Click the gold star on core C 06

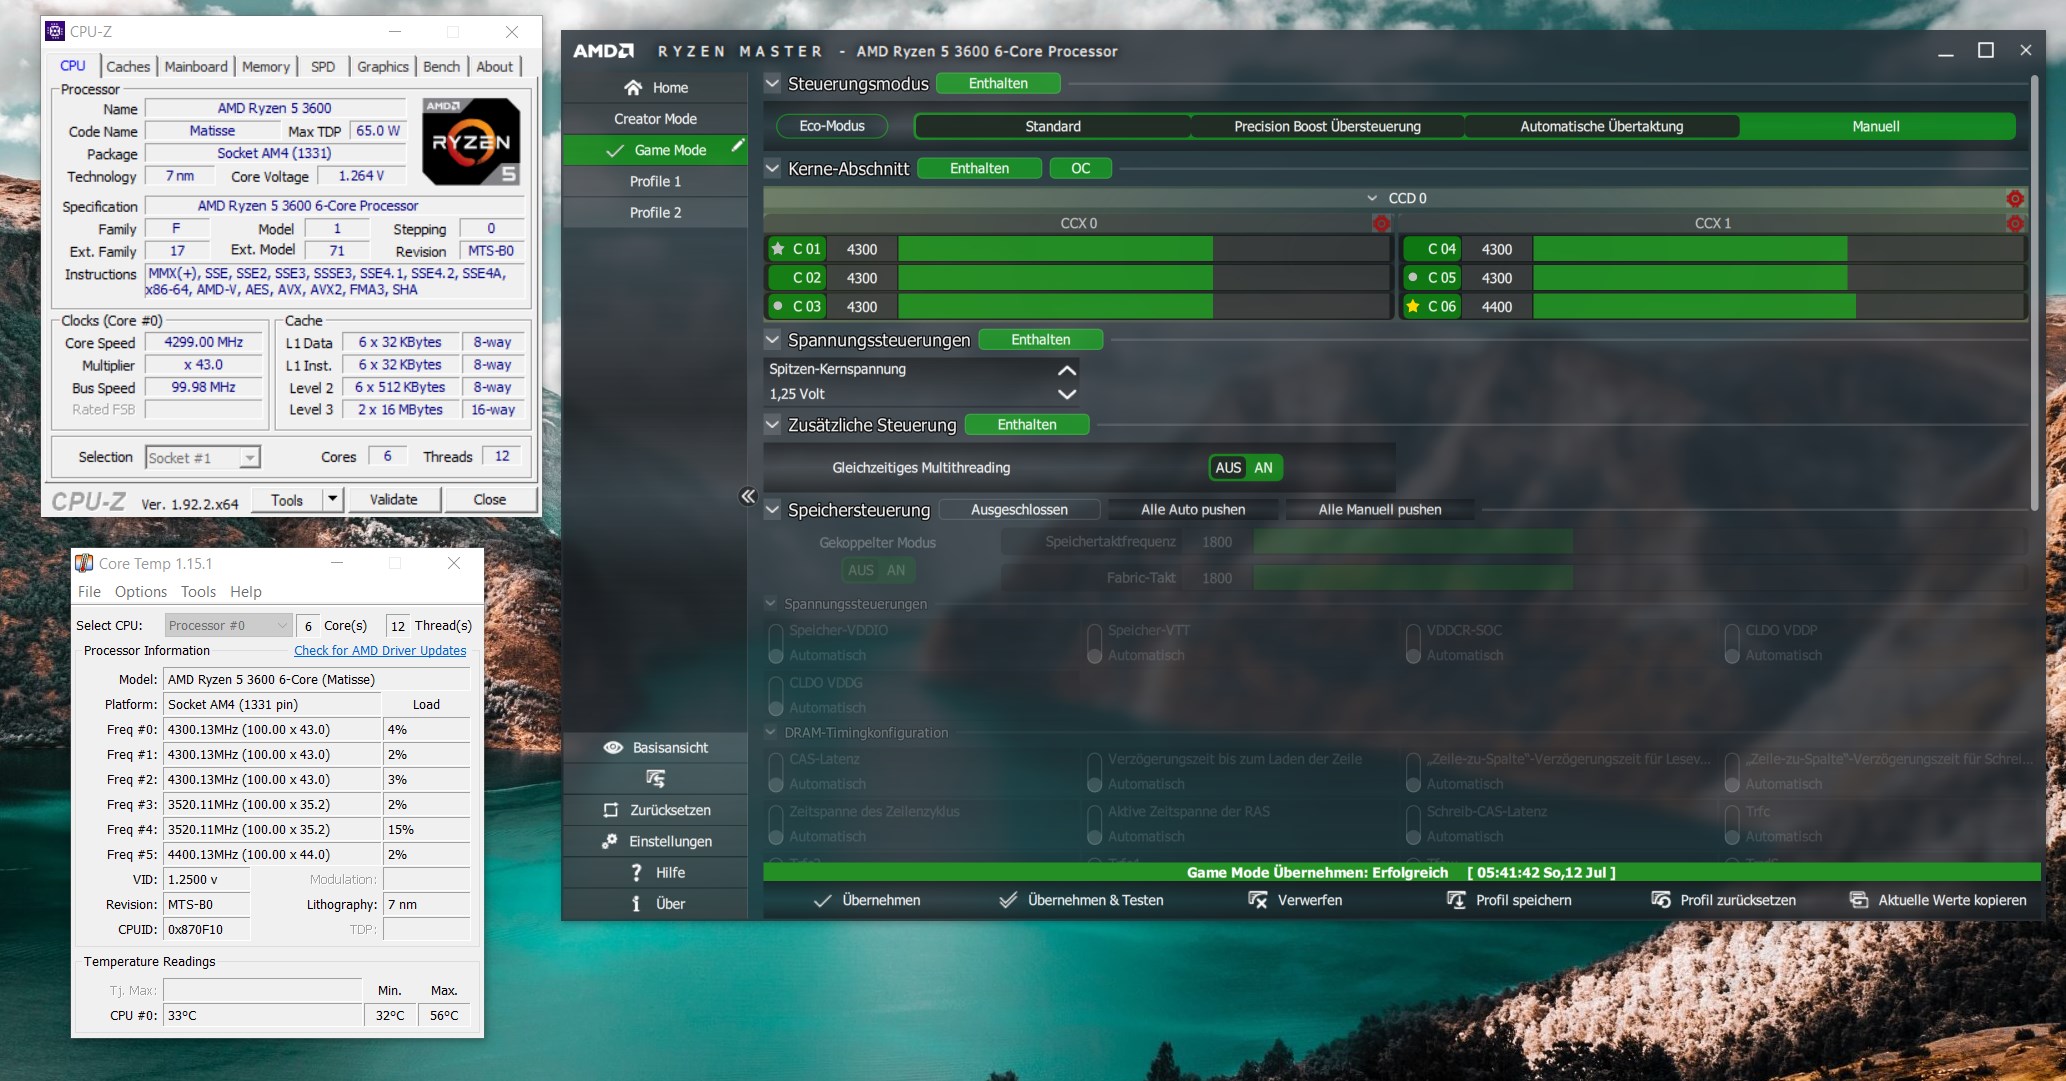(1413, 306)
